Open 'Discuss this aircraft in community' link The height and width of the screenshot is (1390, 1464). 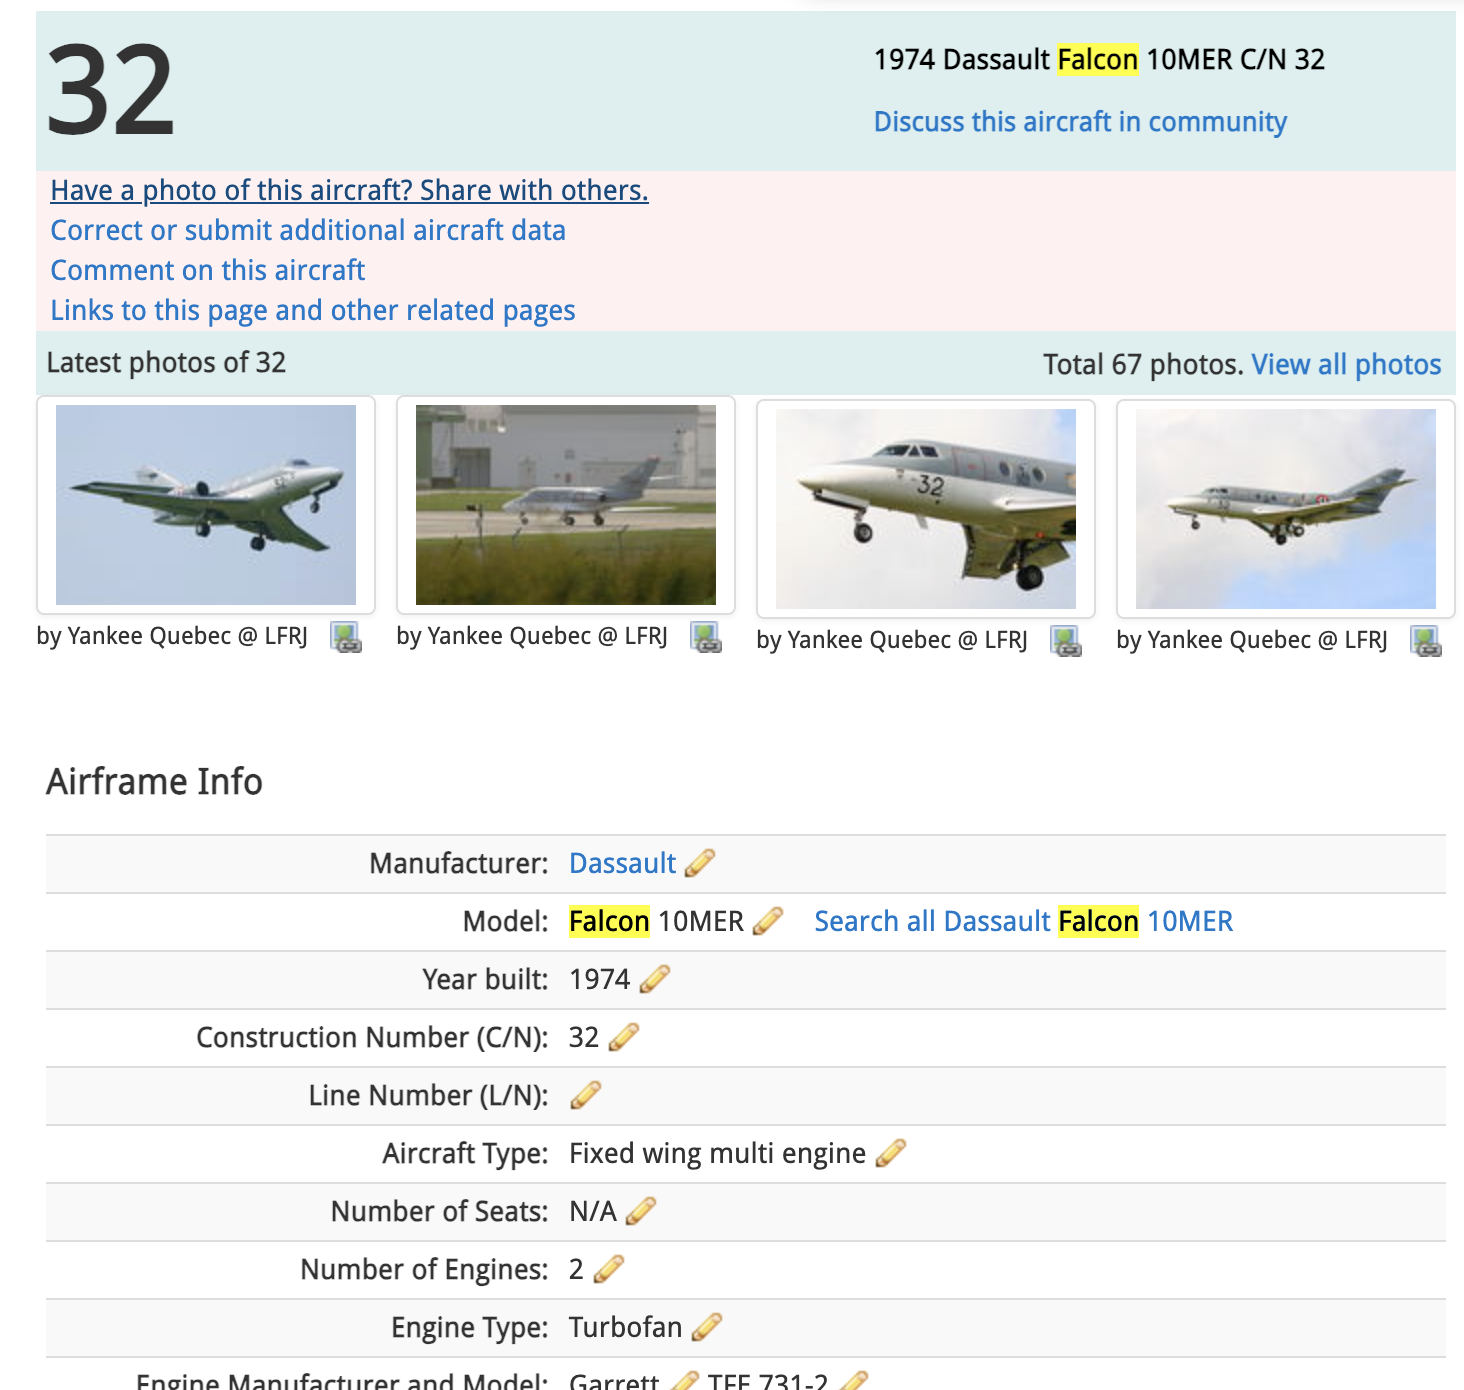[1080, 122]
